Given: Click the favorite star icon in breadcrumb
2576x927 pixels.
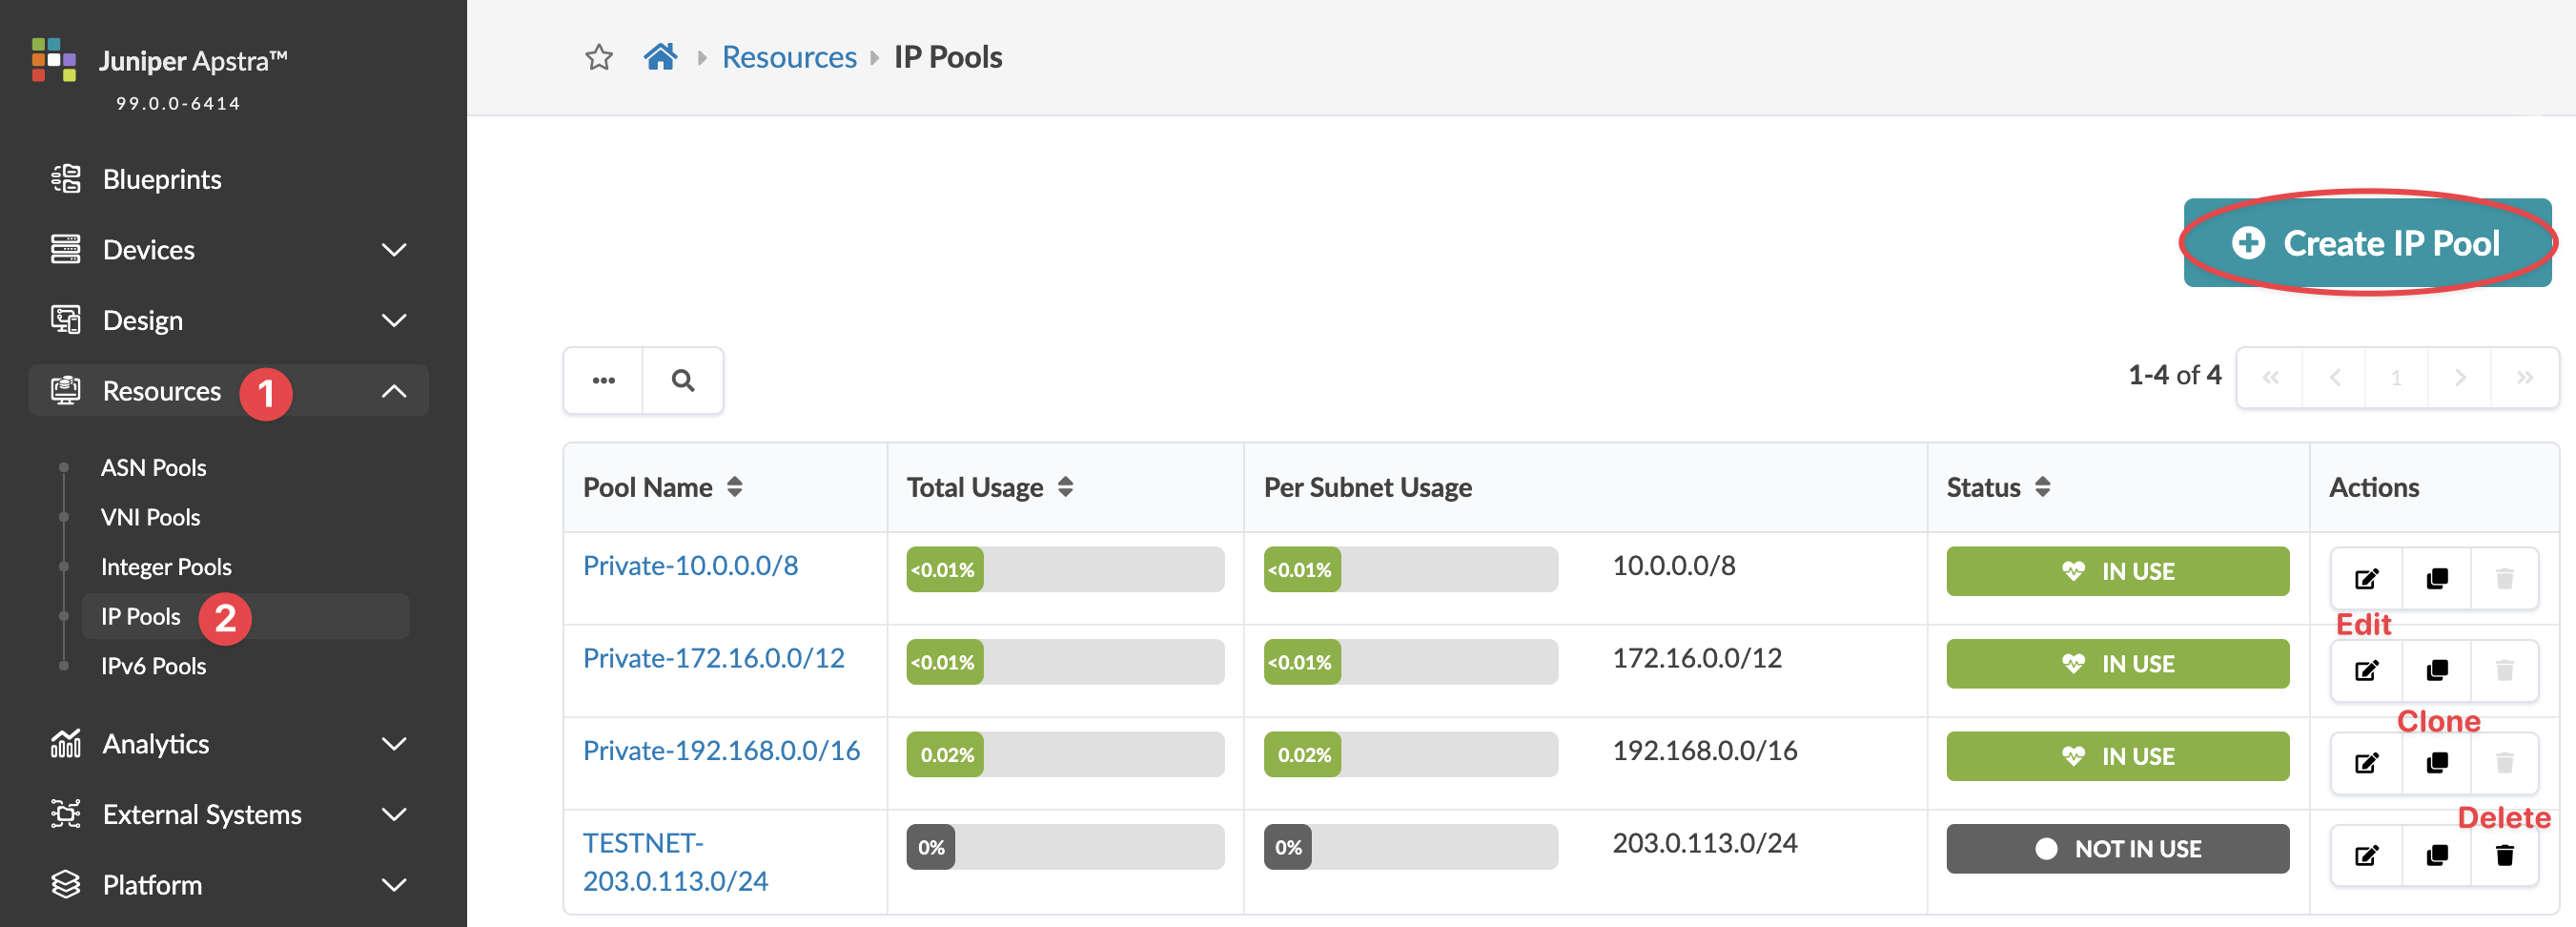Looking at the screenshot, I should point(599,57).
